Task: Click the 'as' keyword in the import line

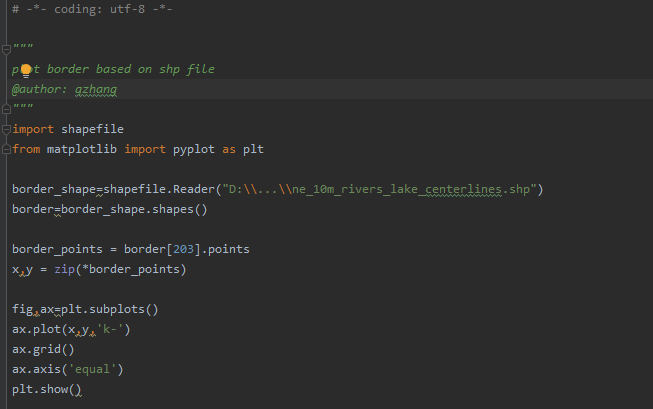Action: 229,149
